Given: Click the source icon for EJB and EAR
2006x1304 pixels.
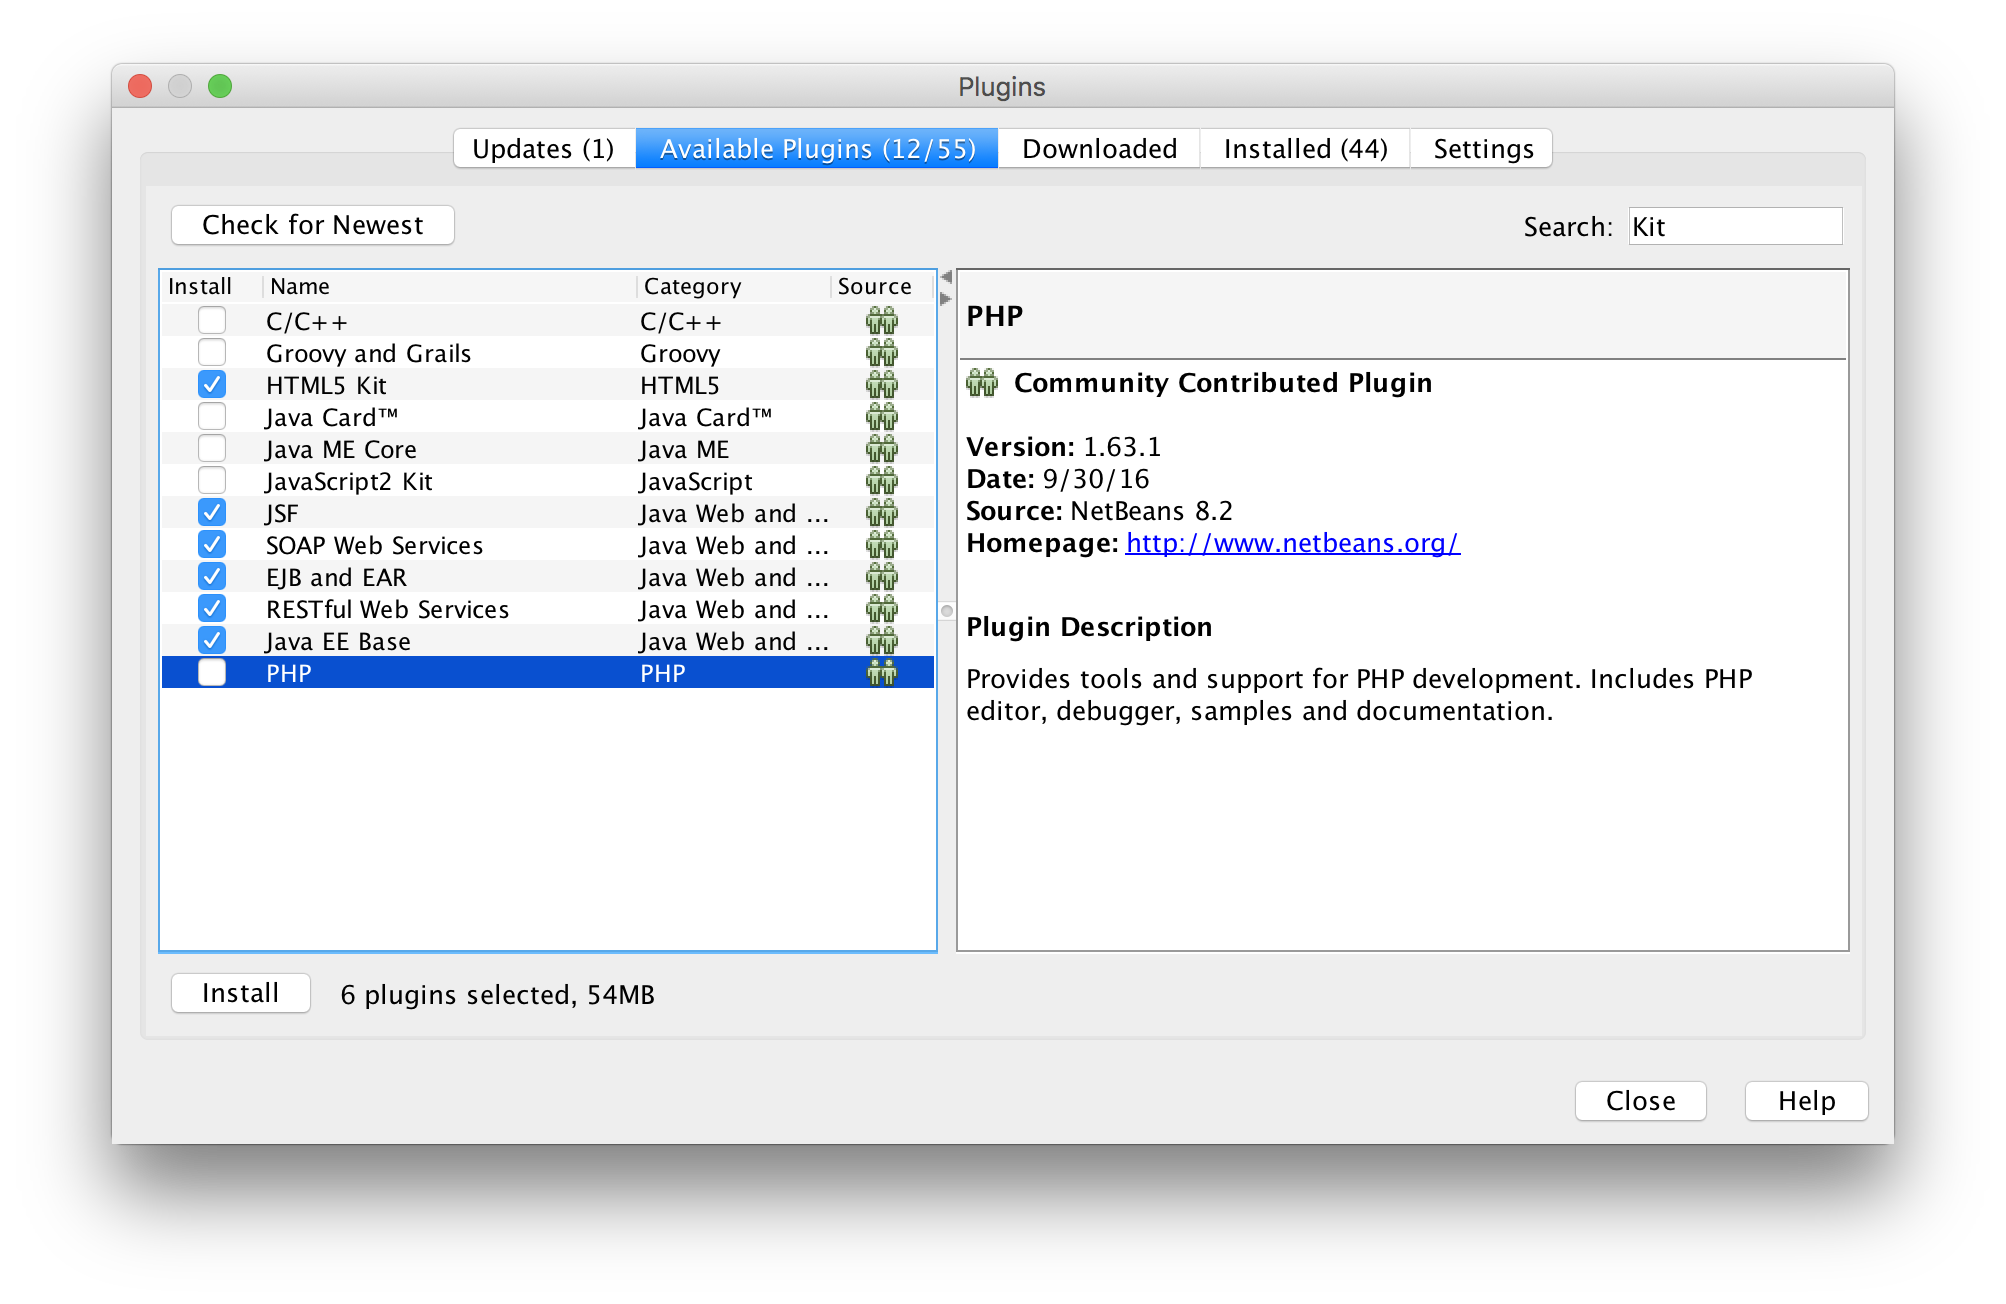Looking at the screenshot, I should (x=880, y=577).
